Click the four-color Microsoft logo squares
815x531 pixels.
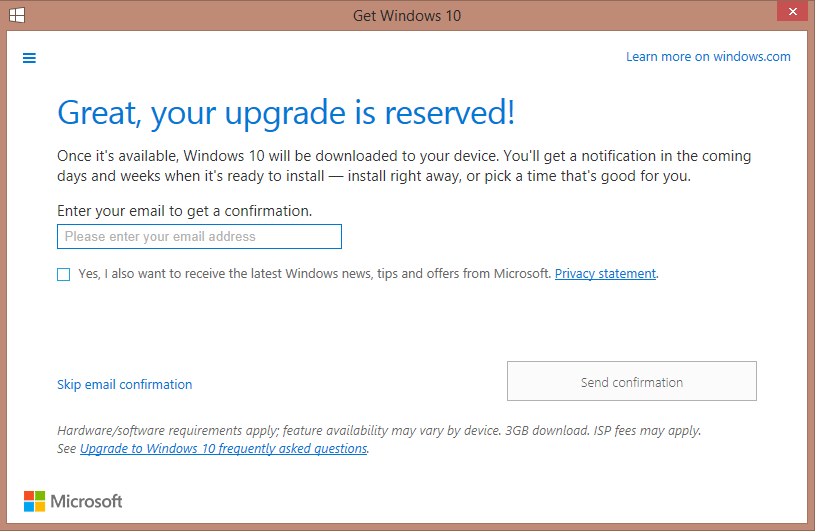(x=34, y=501)
